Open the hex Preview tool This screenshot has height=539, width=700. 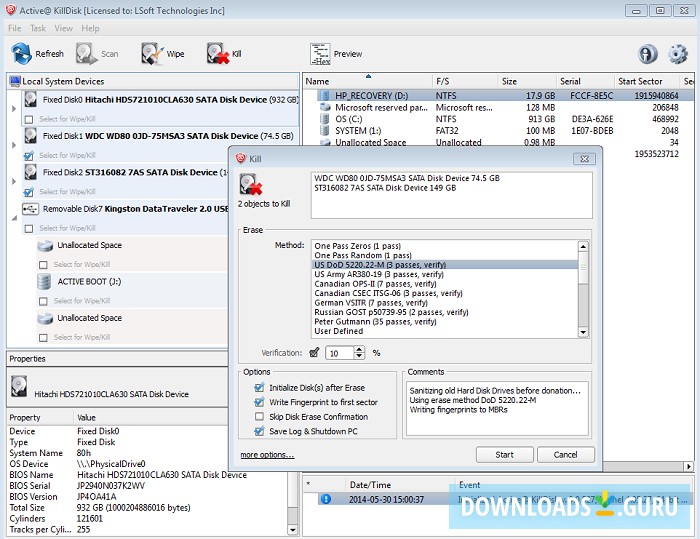[320, 54]
